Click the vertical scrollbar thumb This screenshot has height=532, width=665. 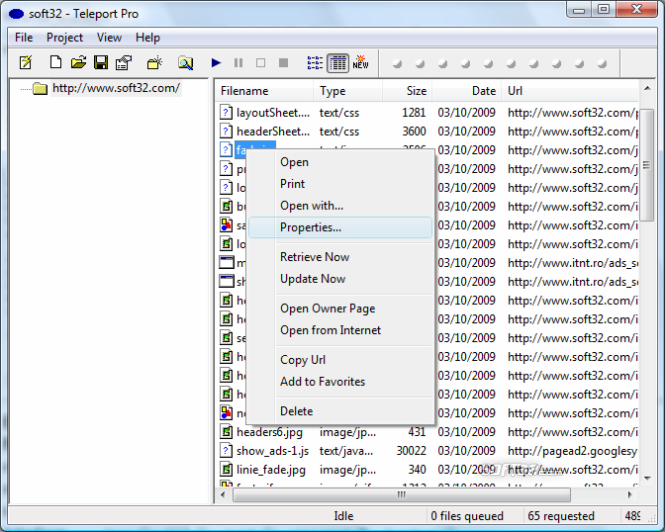[x=647, y=165]
